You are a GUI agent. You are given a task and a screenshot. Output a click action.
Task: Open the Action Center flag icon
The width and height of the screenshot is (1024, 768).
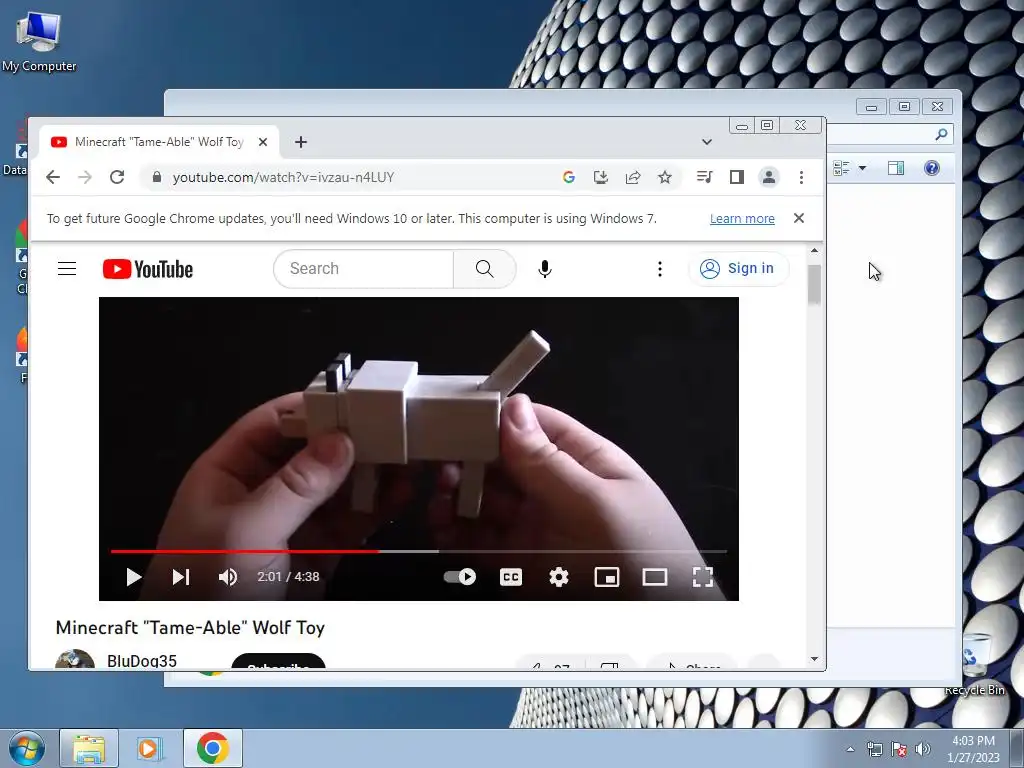click(x=899, y=749)
